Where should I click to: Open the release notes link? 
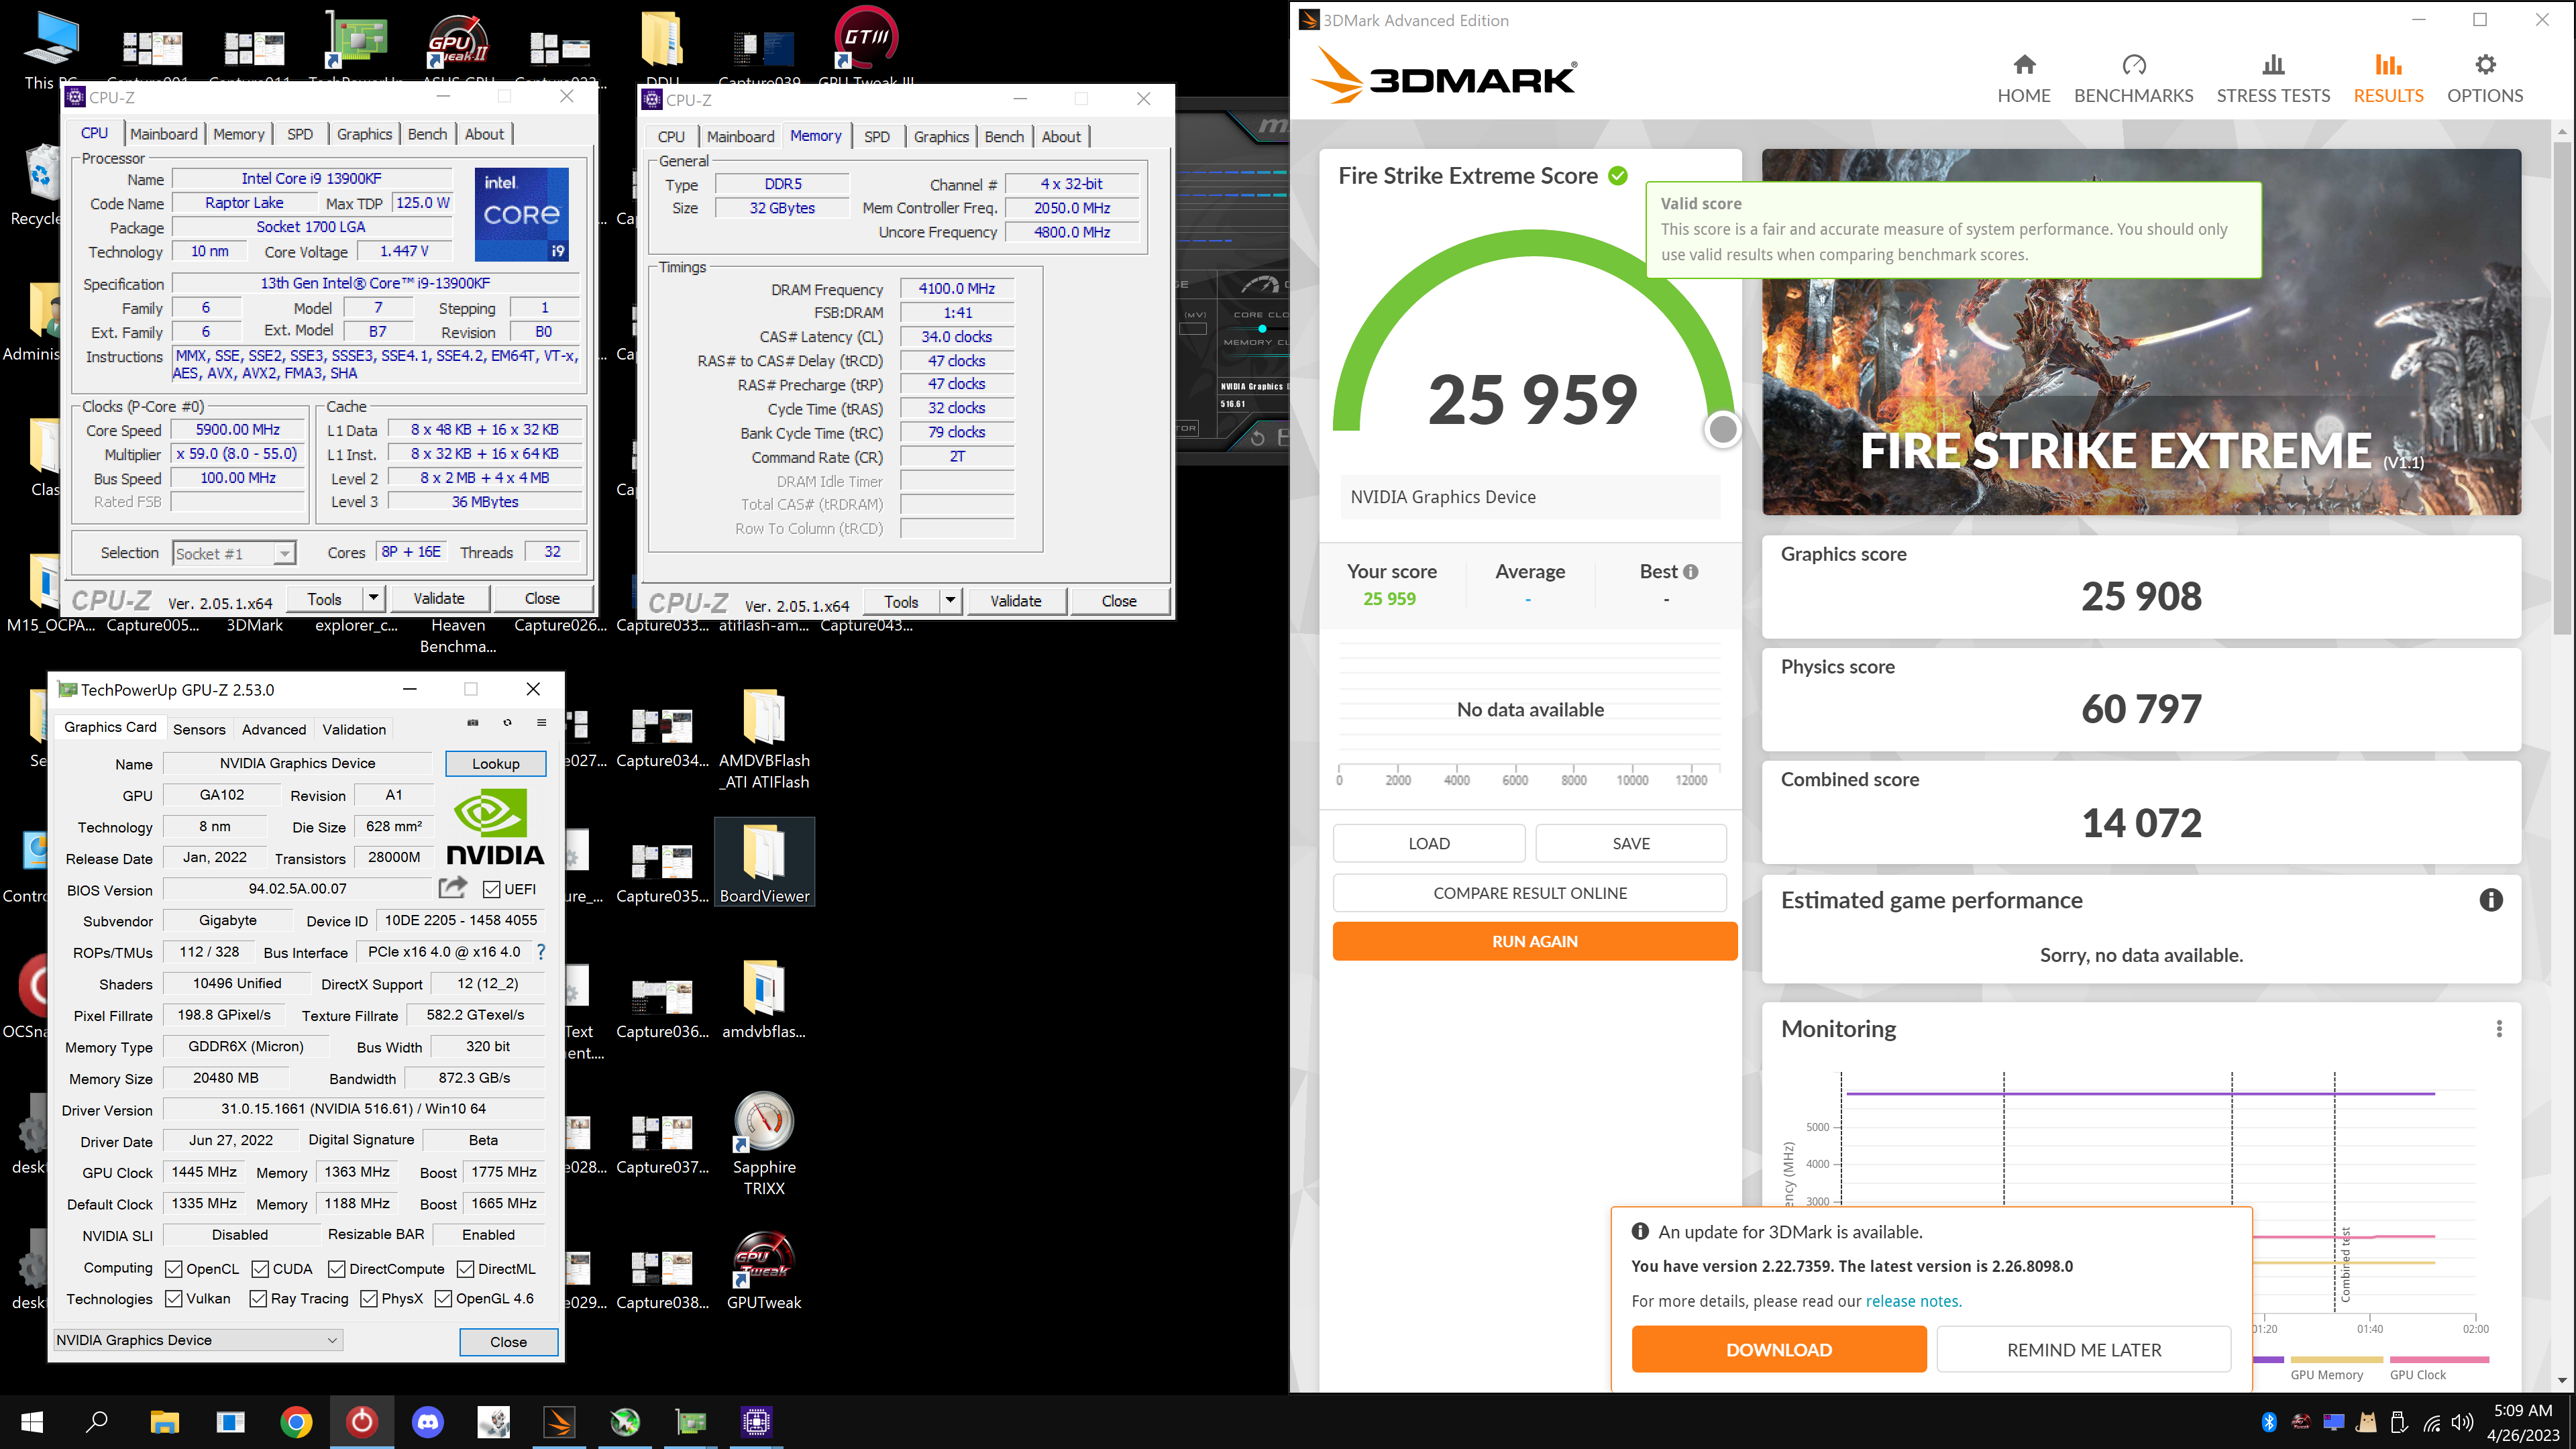point(1913,1301)
